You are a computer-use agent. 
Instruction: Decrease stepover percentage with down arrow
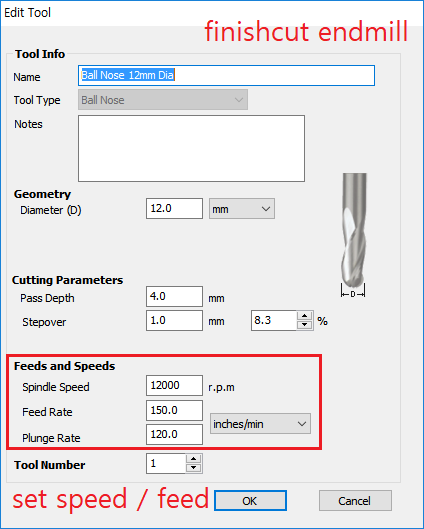(x=305, y=325)
